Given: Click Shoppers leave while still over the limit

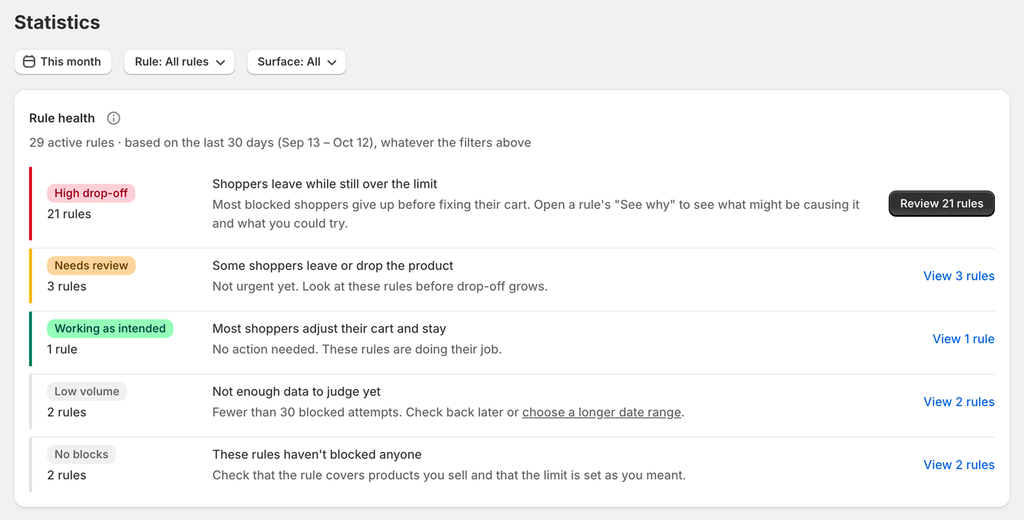Looking at the screenshot, I should (325, 184).
